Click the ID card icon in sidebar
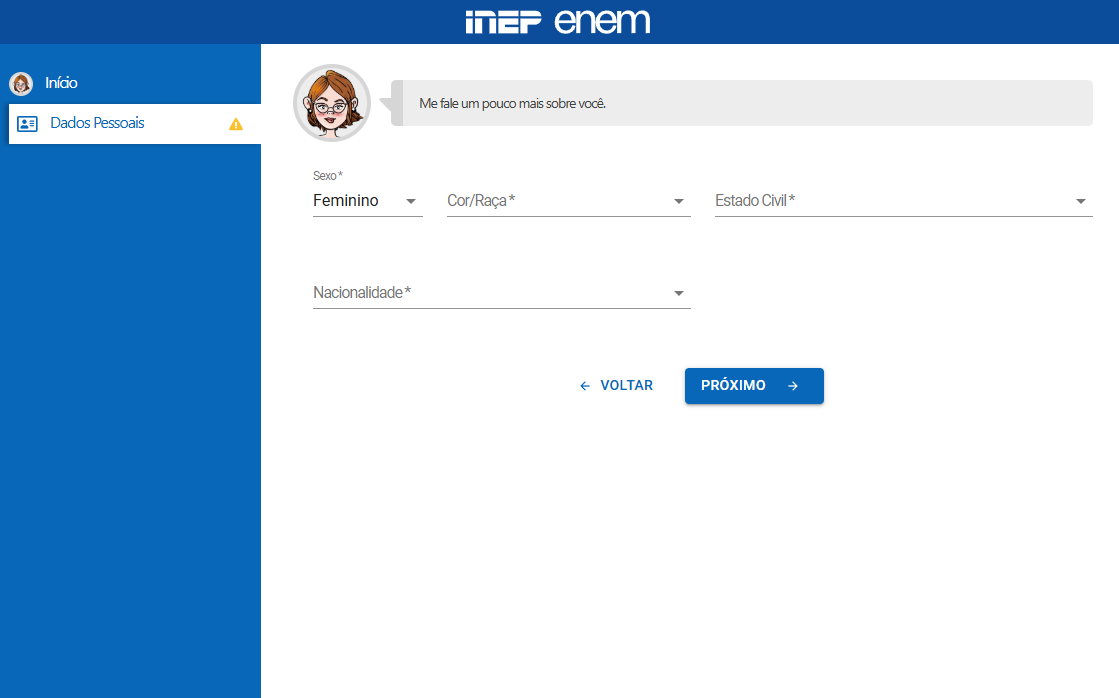Image resolution: width=1119 pixels, height=698 pixels. (x=28, y=124)
